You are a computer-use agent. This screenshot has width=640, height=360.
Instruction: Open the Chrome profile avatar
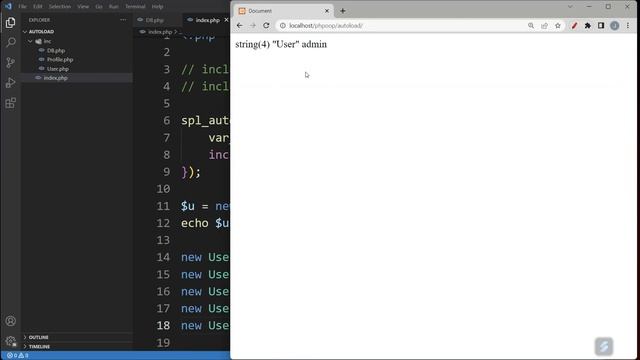tap(614, 26)
